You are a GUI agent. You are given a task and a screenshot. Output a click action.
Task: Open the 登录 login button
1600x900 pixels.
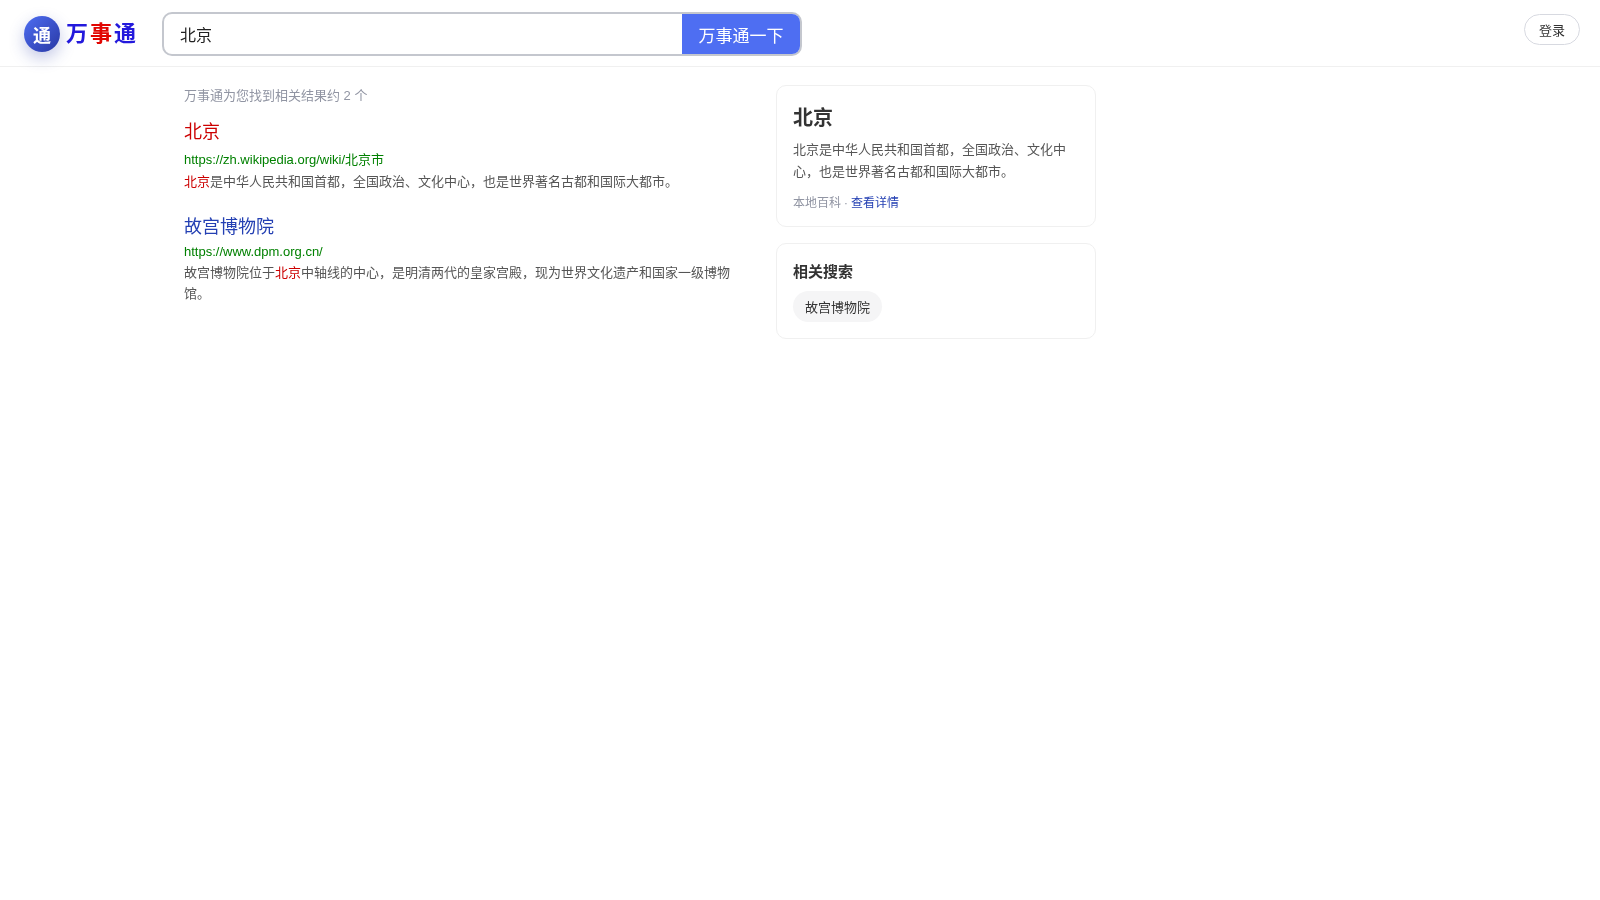click(x=1552, y=30)
